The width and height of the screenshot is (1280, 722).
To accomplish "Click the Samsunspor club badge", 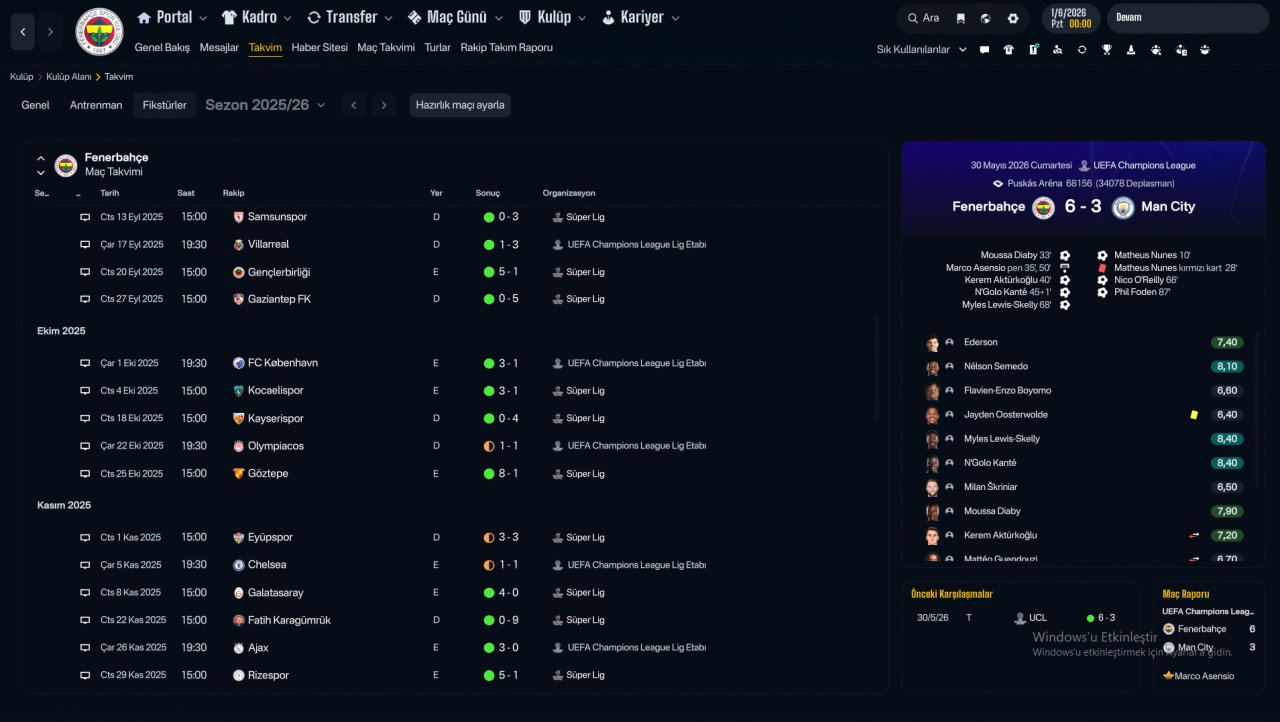I will (239, 217).
